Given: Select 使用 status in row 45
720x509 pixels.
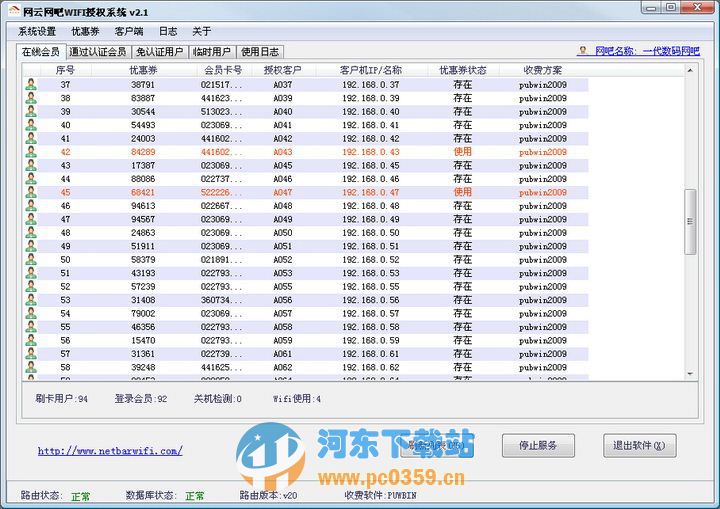Looking at the screenshot, I should pos(463,192).
